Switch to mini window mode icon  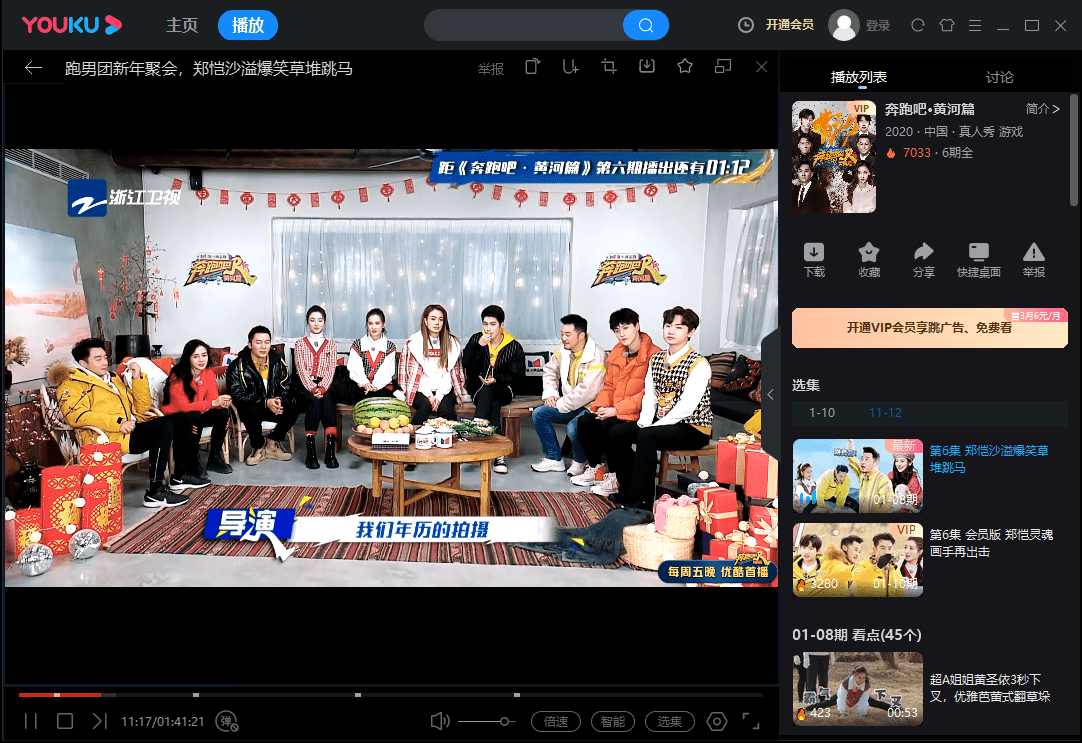[x=722, y=66]
